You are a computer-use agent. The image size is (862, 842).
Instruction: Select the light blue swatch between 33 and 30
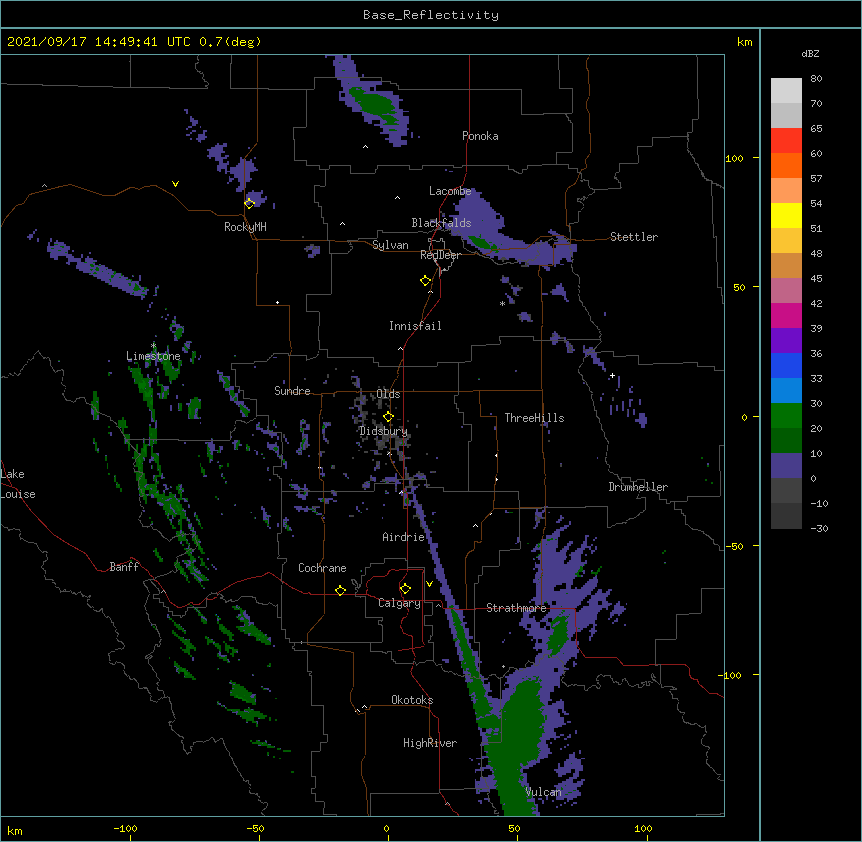(x=786, y=391)
